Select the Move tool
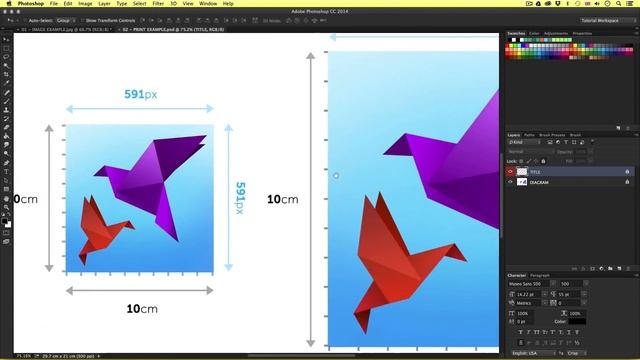Screen dimensions: 640x360 coord(6,40)
